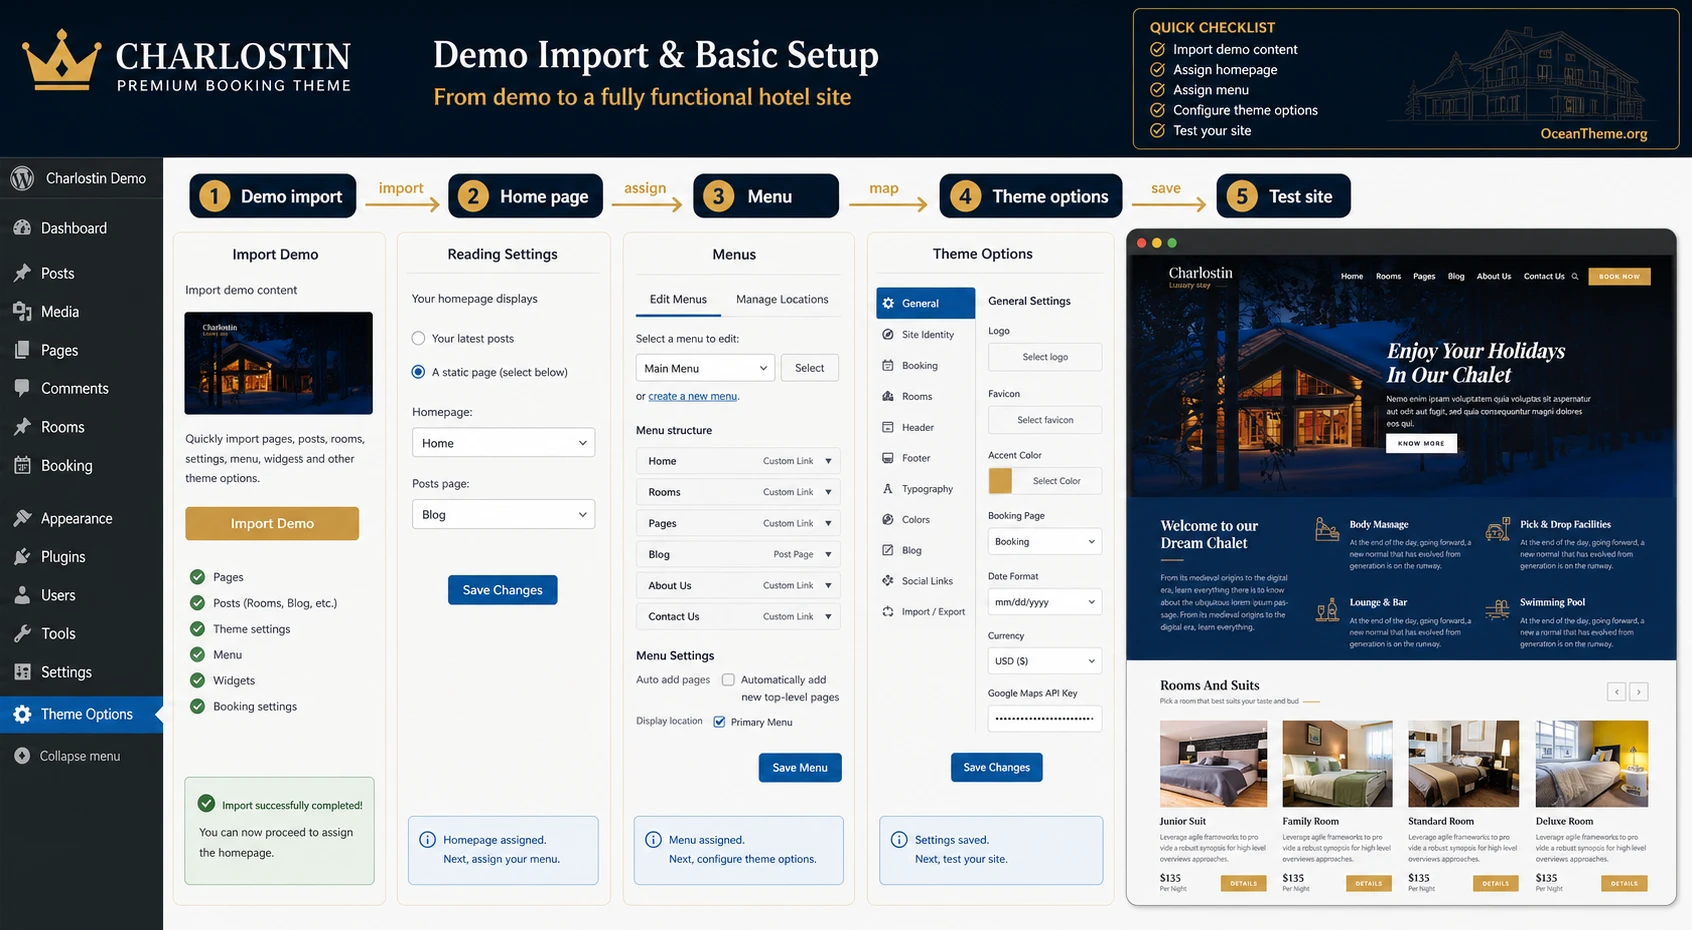Expand the Contact Us menu item arrow

pyautogui.click(x=828, y=617)
